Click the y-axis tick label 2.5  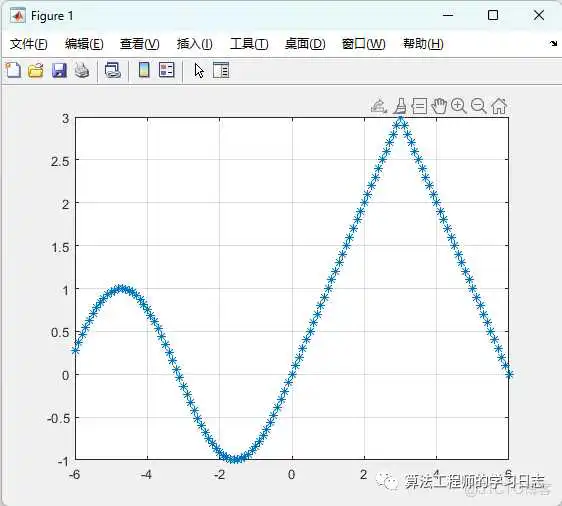click(x=60, y=161)
